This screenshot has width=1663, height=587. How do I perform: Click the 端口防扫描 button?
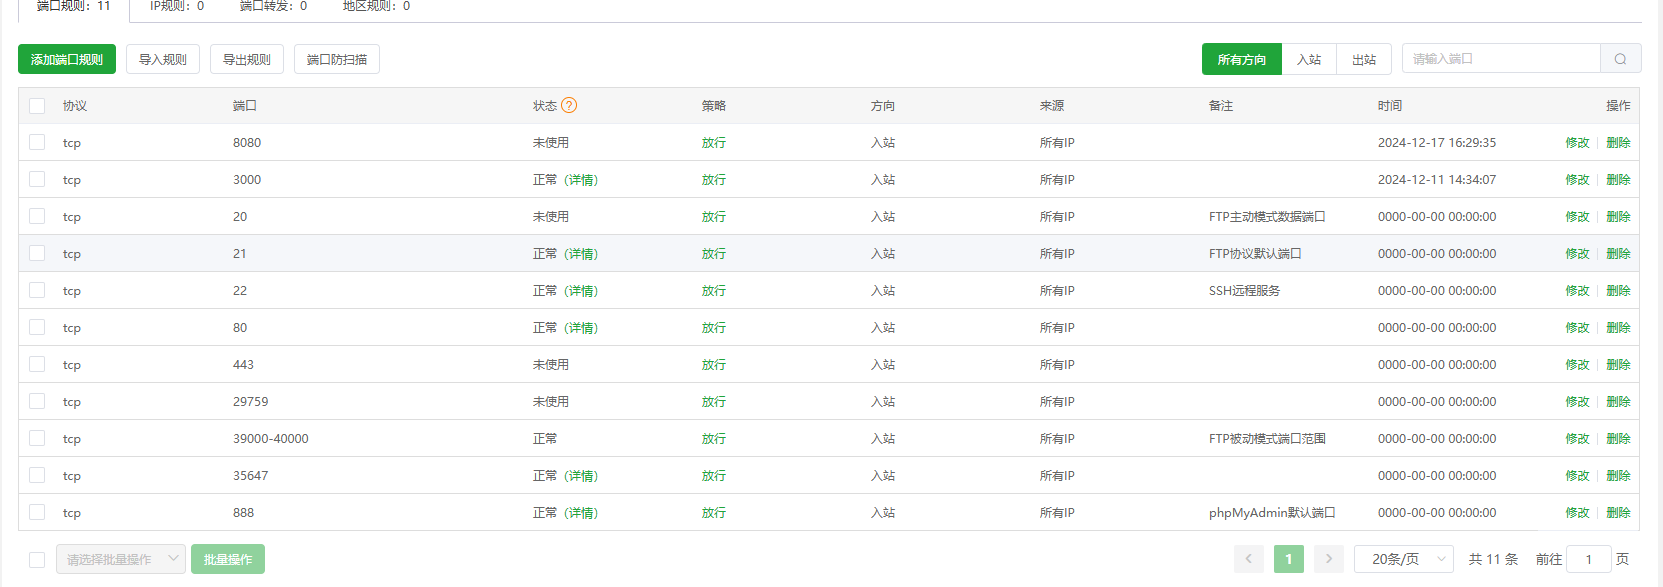click(337, 59)
